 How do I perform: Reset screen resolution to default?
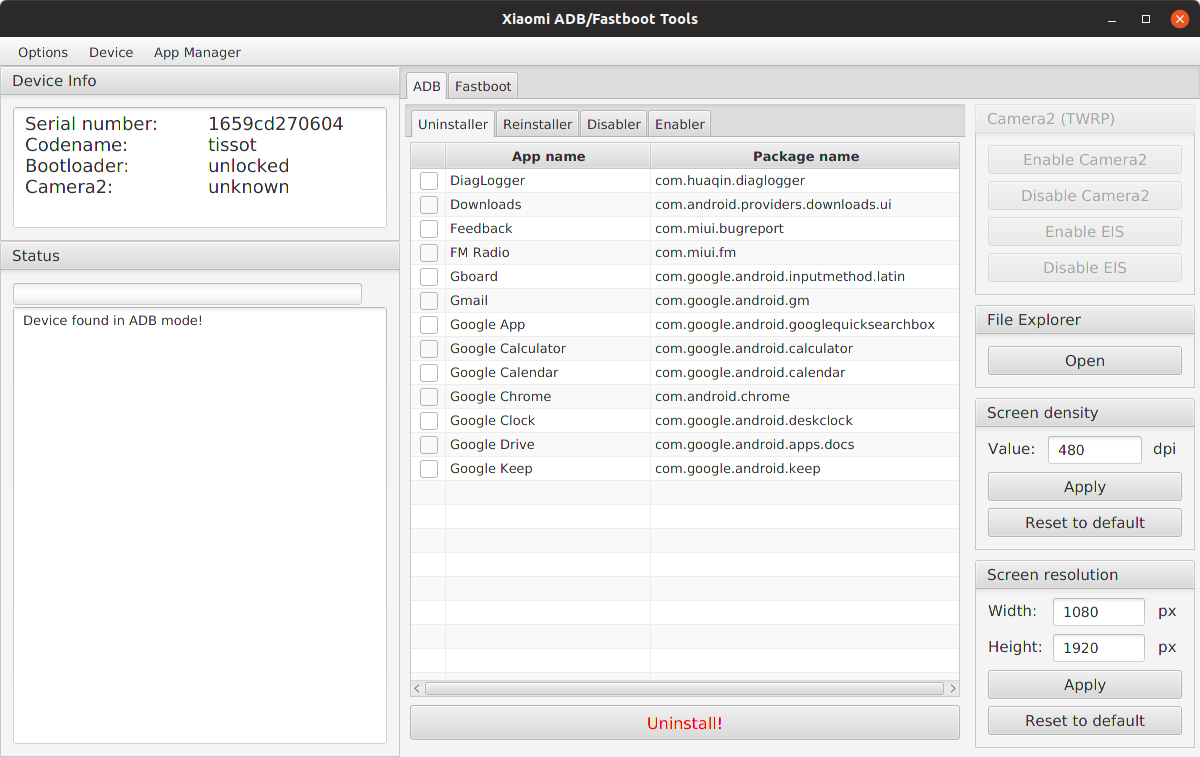coord(1084,720)
